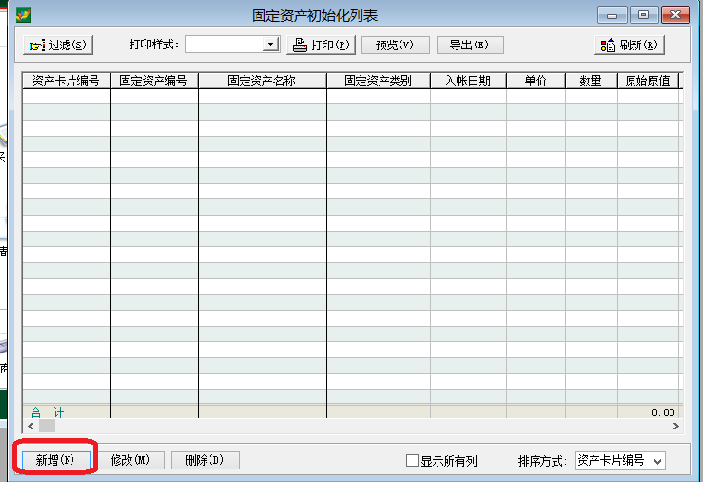Click 新增 to add a fixed asset
This screenshot has height=482, width=703.
tap(55, 460)
